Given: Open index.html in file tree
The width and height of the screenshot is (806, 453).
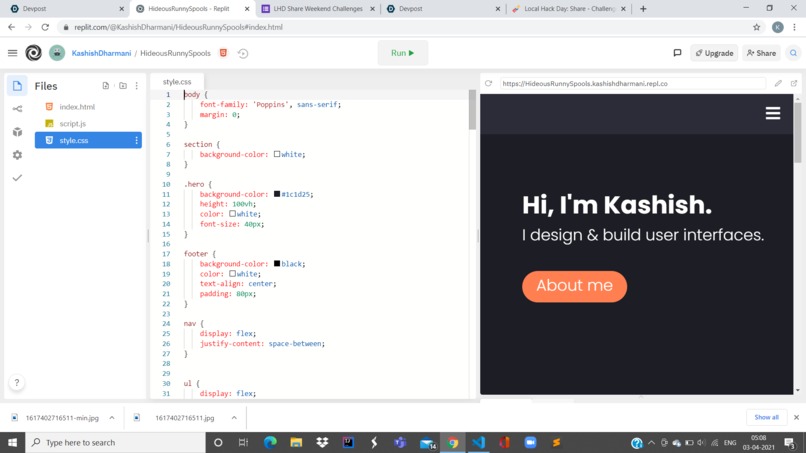Looking at the screenshot, I should pos(77,107).
